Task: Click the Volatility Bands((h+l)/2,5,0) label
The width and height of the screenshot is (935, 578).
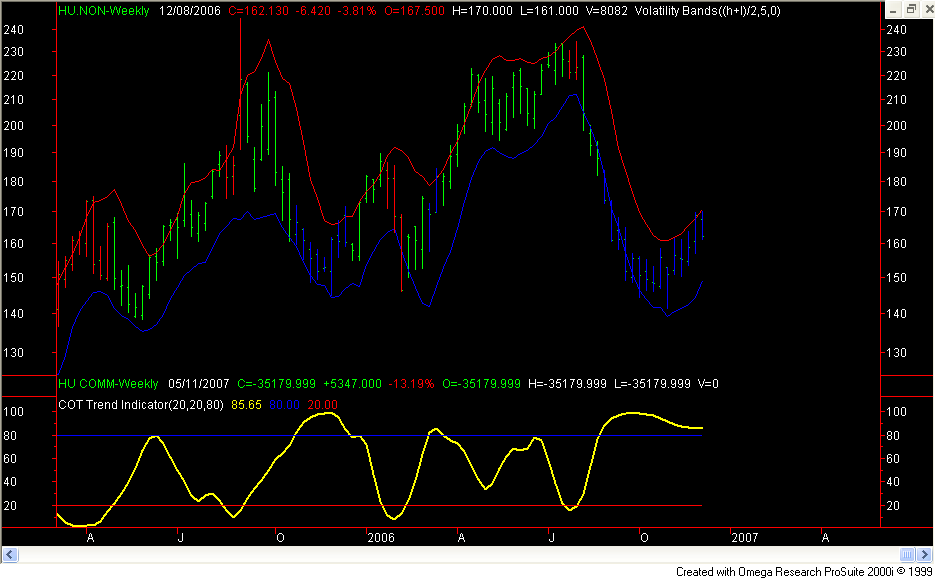Action: click(708, 11)
